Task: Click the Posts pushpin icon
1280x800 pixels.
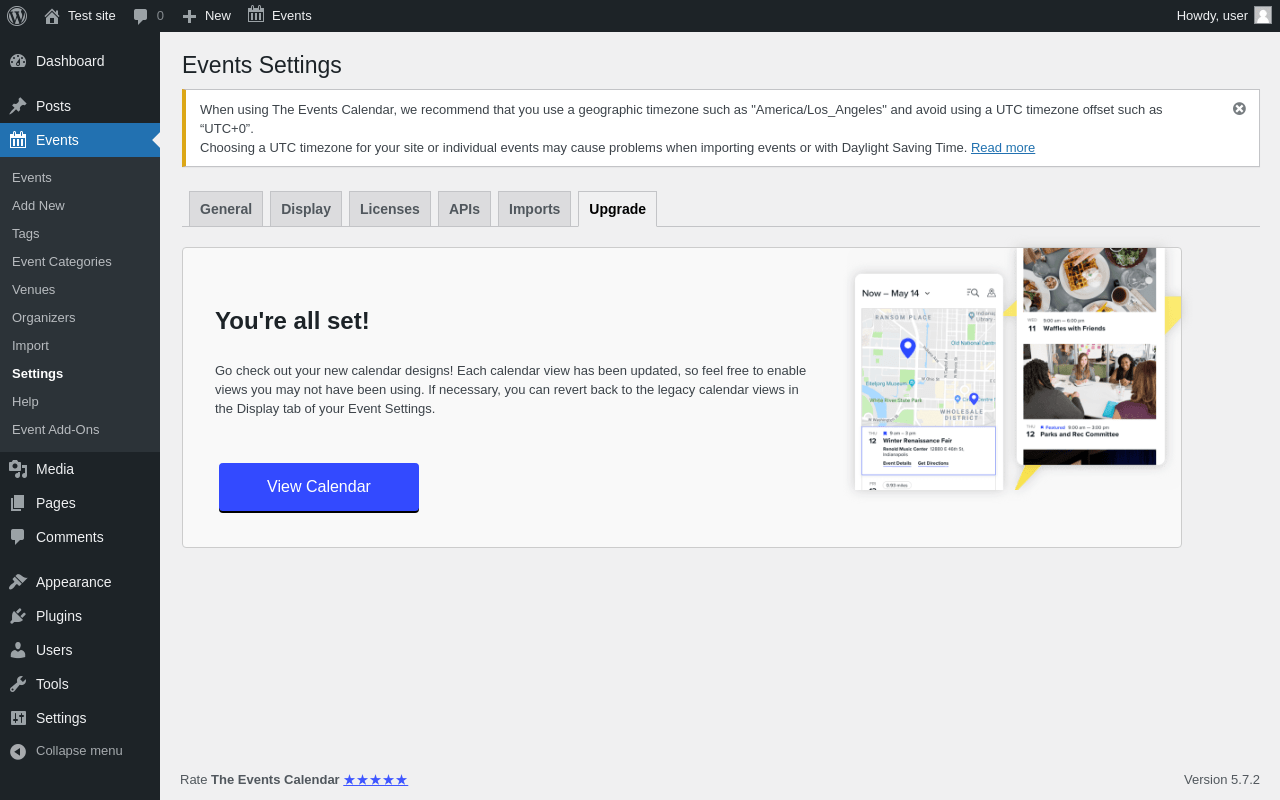Action: tap(18, 106)
